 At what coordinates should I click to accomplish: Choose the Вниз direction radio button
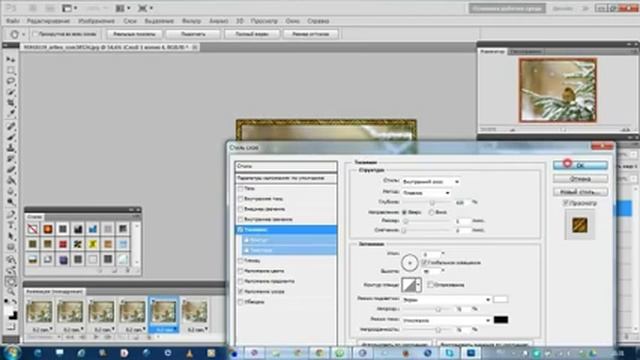coord(431,212)
